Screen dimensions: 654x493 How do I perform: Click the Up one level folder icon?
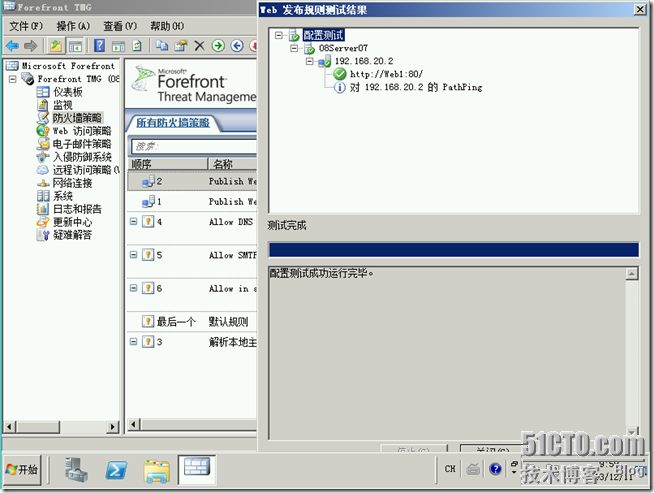pyautogui.click(x=55, y=45)
